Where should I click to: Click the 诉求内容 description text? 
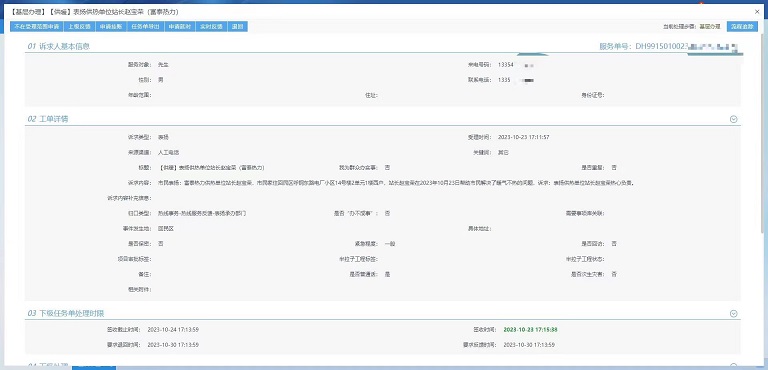(396, 183)
